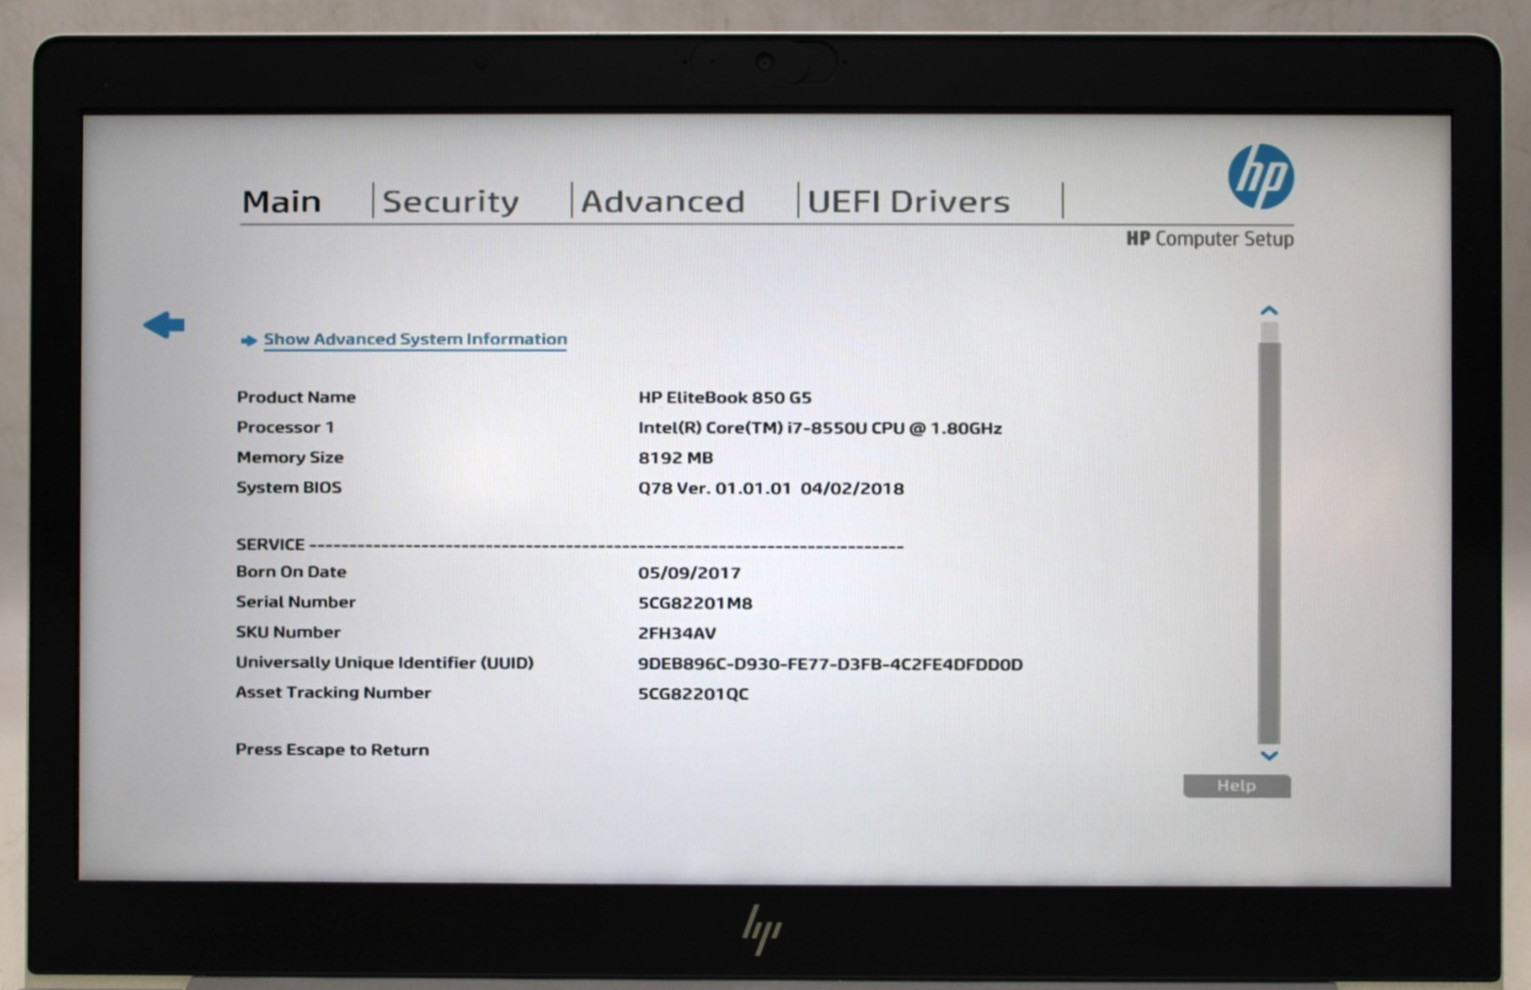
Task: Select the Serial Number label
Action: point(296,602)
